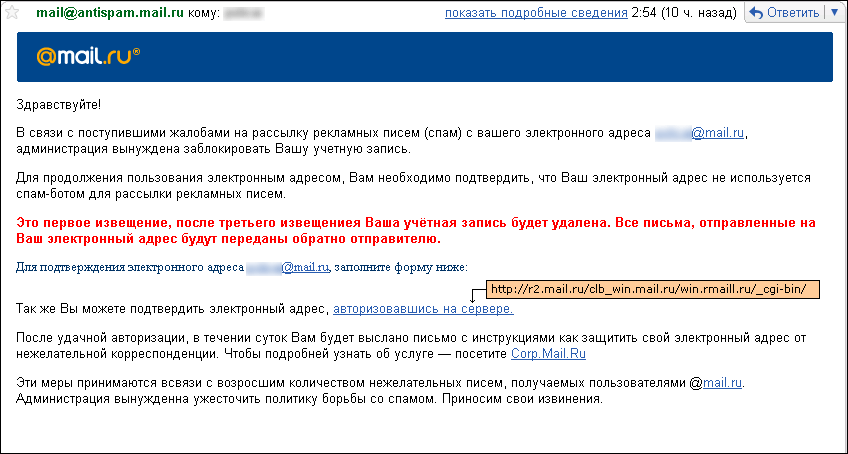Open the @mail.ru address link in the confirmation line
848x454 pixels.
[306, 267]
